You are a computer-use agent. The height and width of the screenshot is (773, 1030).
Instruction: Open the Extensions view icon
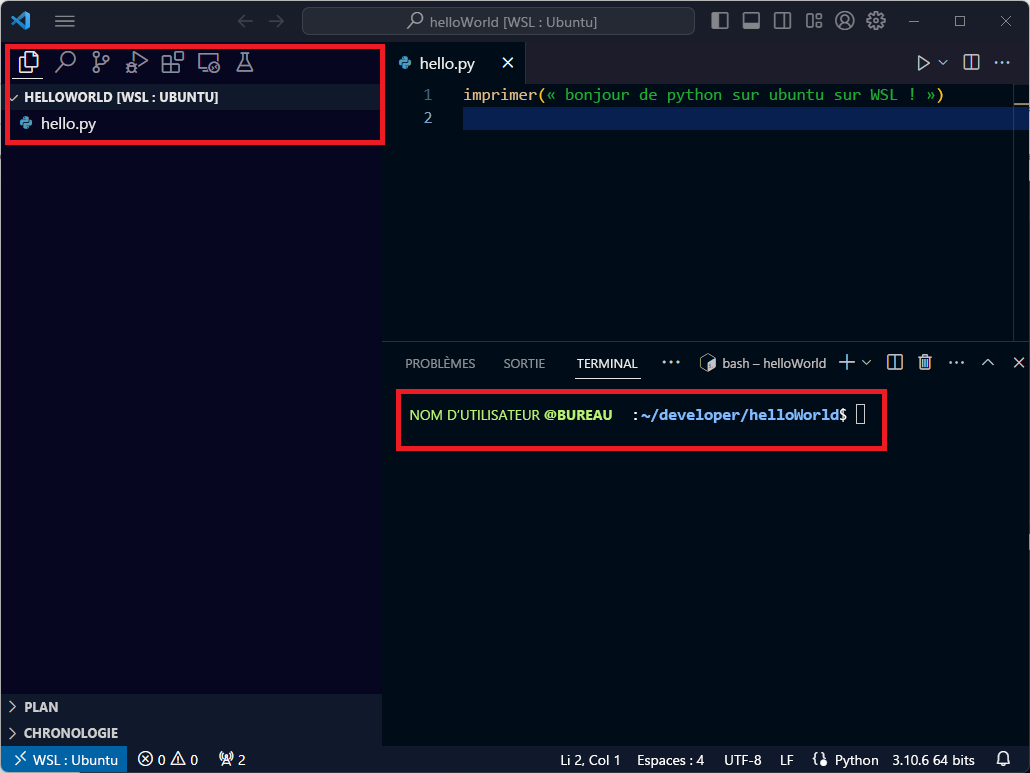(x=173, y=62)
